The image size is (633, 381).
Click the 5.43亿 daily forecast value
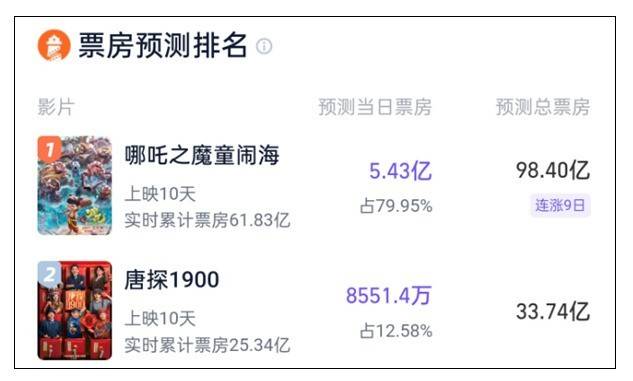[400, 171]
